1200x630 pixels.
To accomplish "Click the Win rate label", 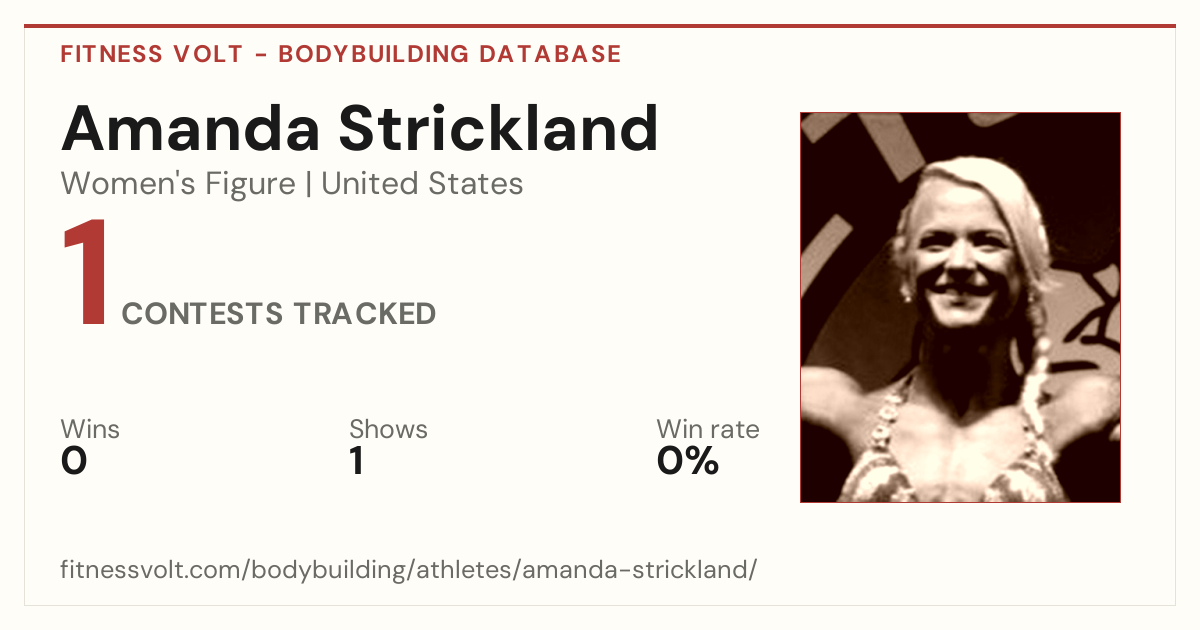I will [708, 429].
